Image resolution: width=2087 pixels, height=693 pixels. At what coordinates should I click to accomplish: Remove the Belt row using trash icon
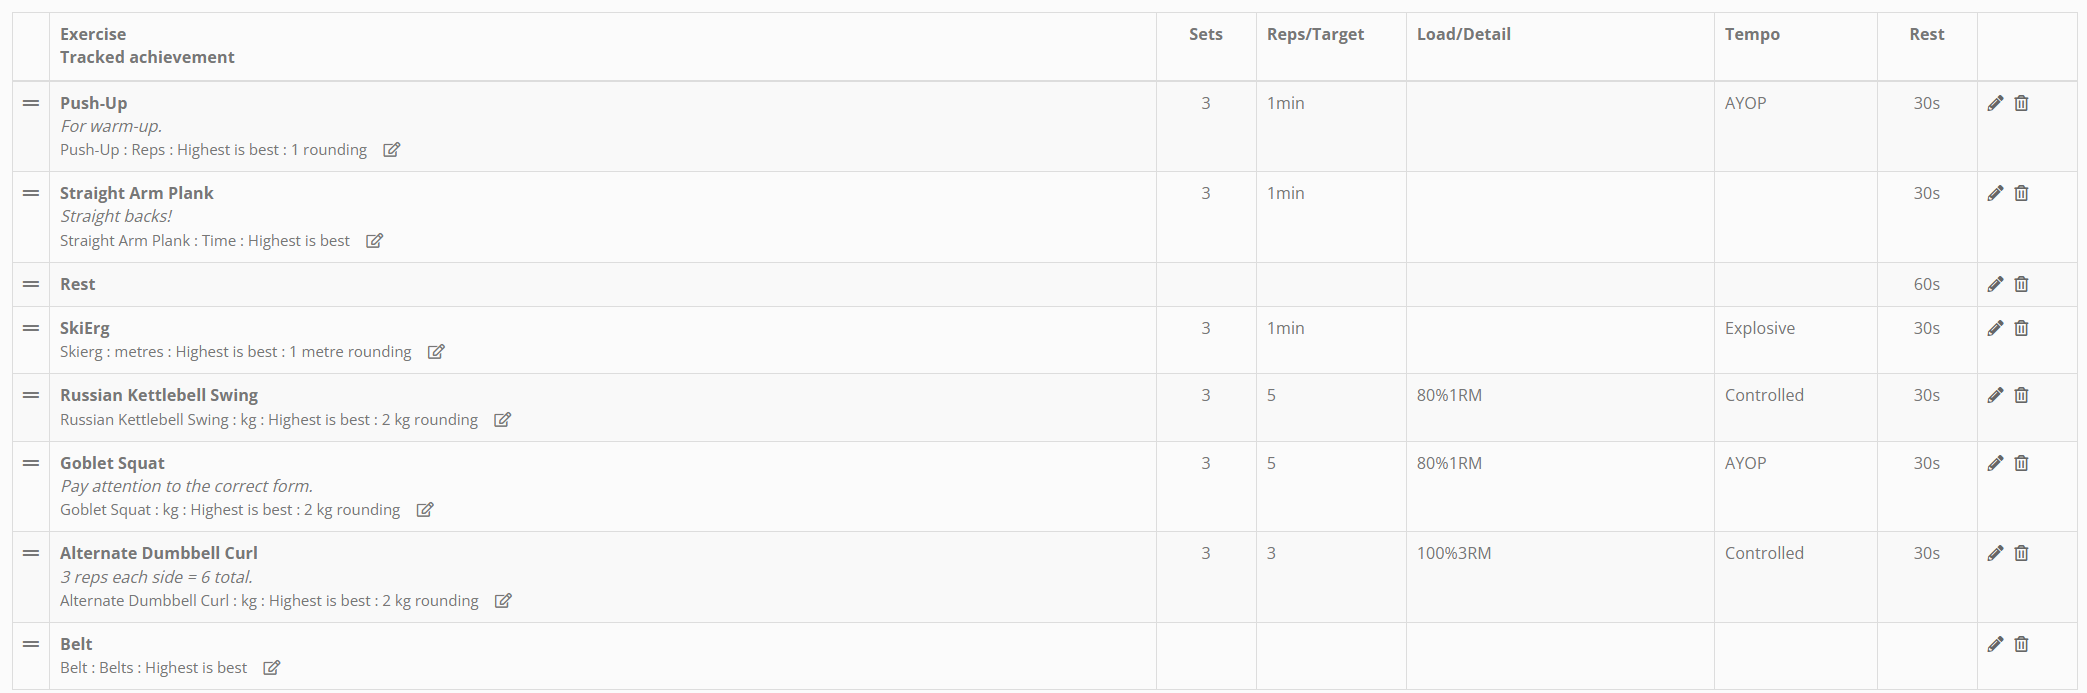coord(2021,644)
